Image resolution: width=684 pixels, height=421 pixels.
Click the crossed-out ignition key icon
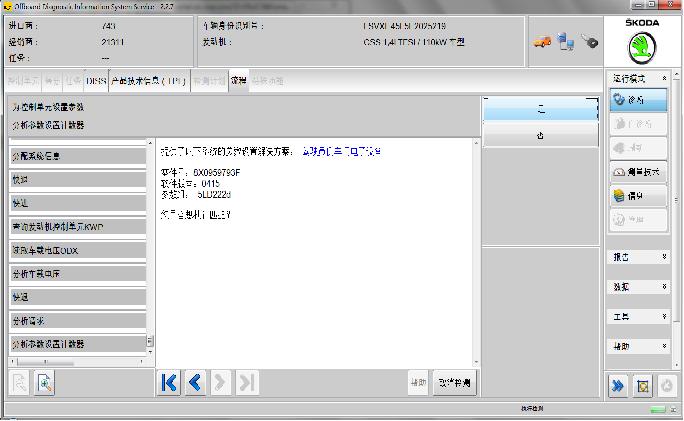click(x=589, y=41)
